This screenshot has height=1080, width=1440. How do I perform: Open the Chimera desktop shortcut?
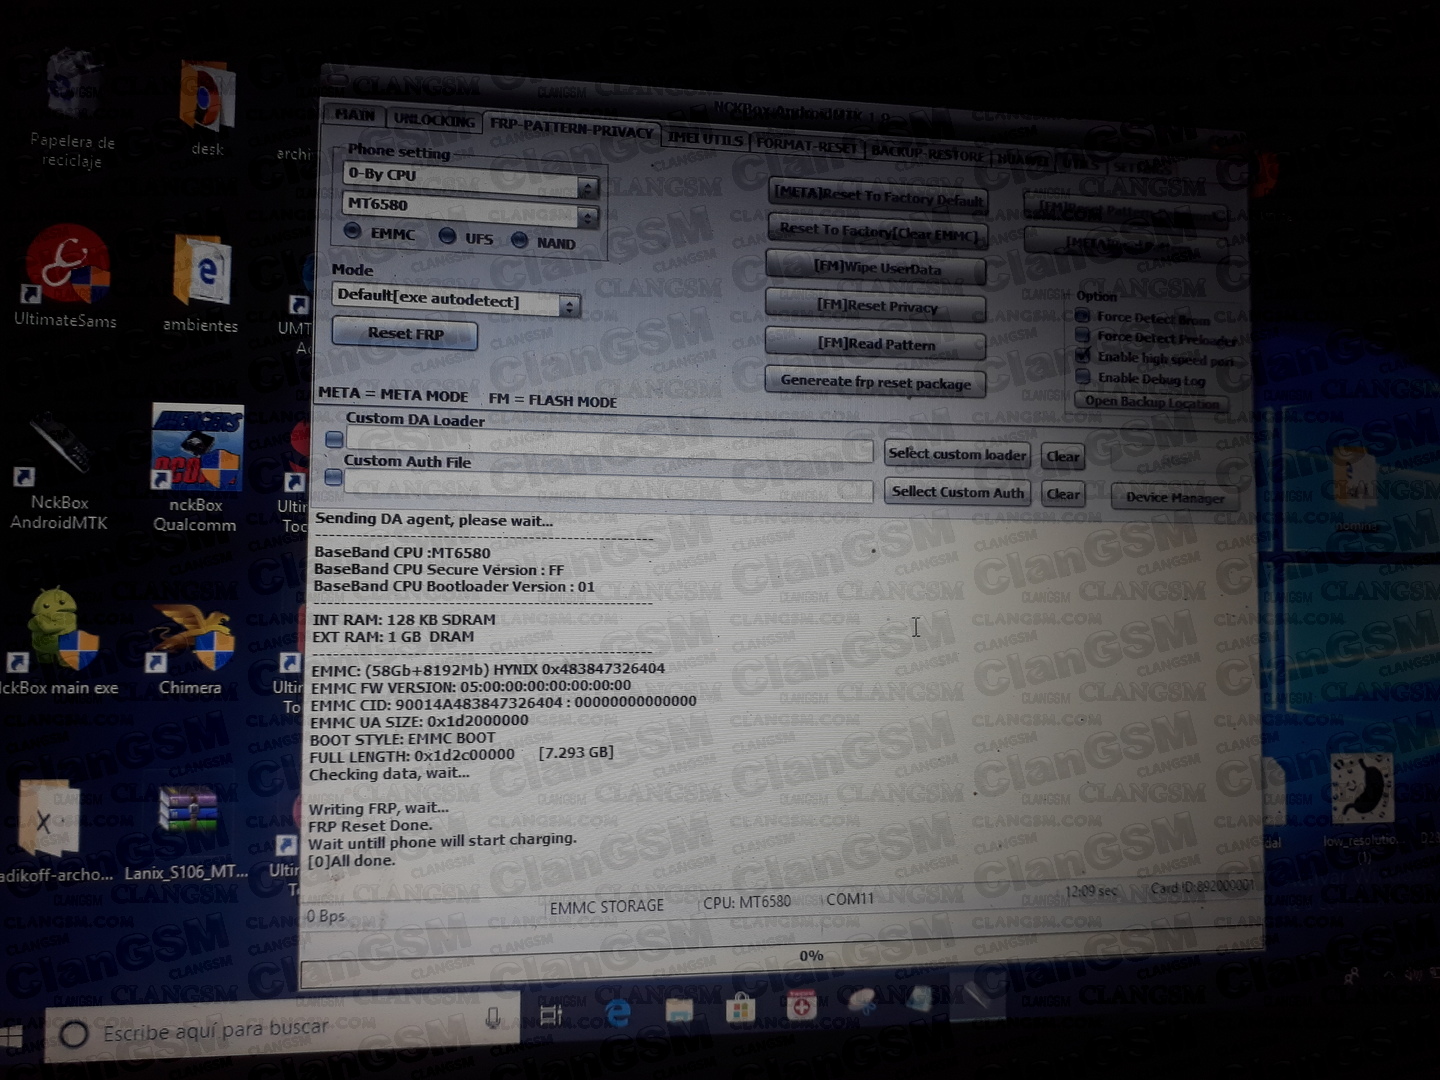[191, 638]
